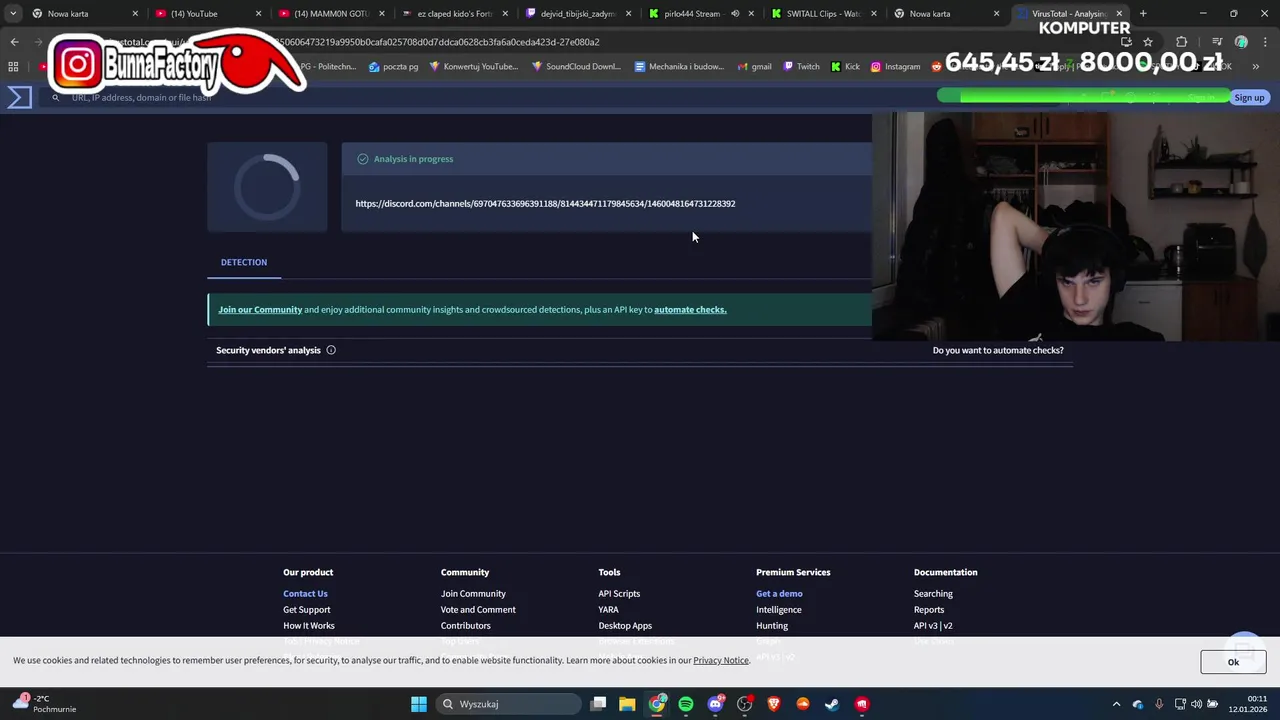Open File Explorer from the taskbar

point(627,704)
